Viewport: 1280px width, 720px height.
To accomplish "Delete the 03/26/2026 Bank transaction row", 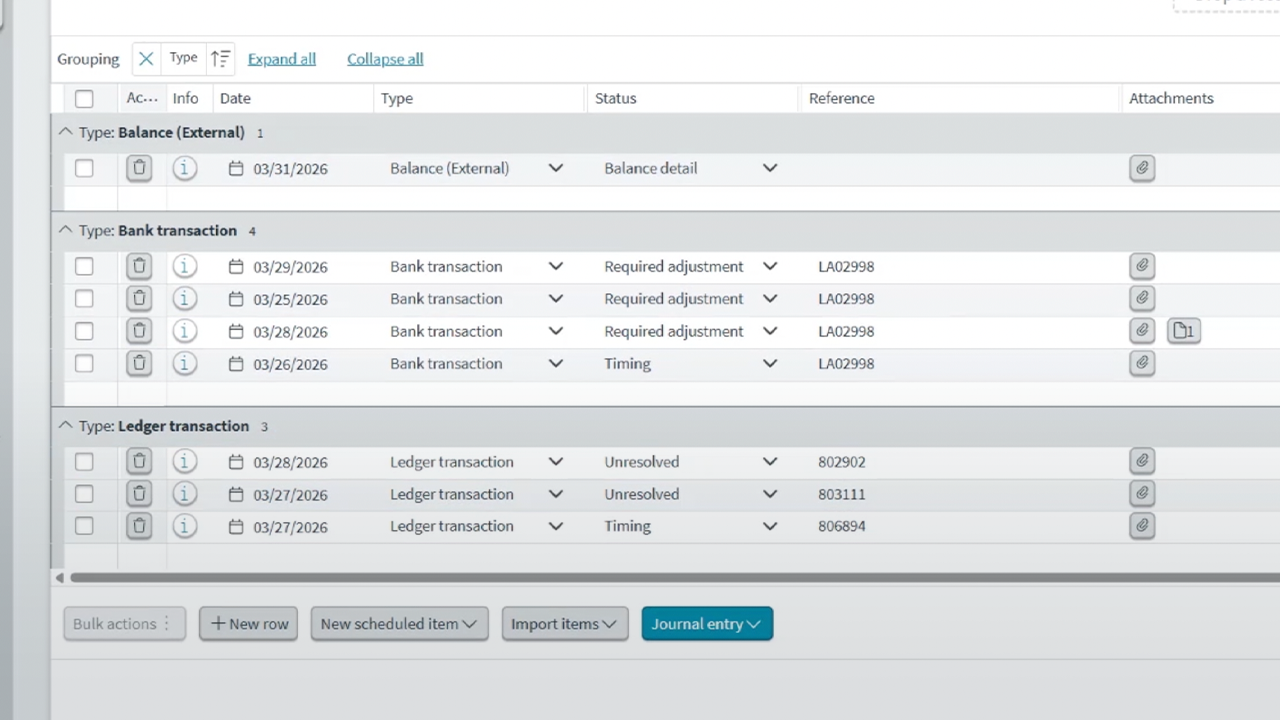I will pos(139,363).
